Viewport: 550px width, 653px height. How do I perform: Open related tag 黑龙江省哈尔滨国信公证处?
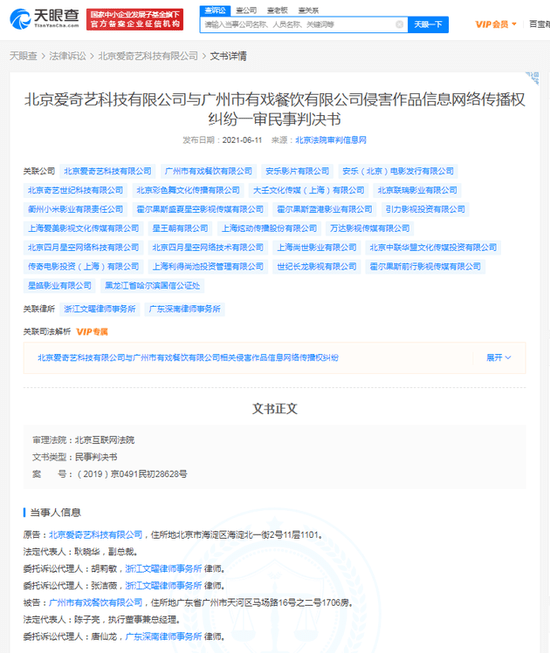[152, 286]
